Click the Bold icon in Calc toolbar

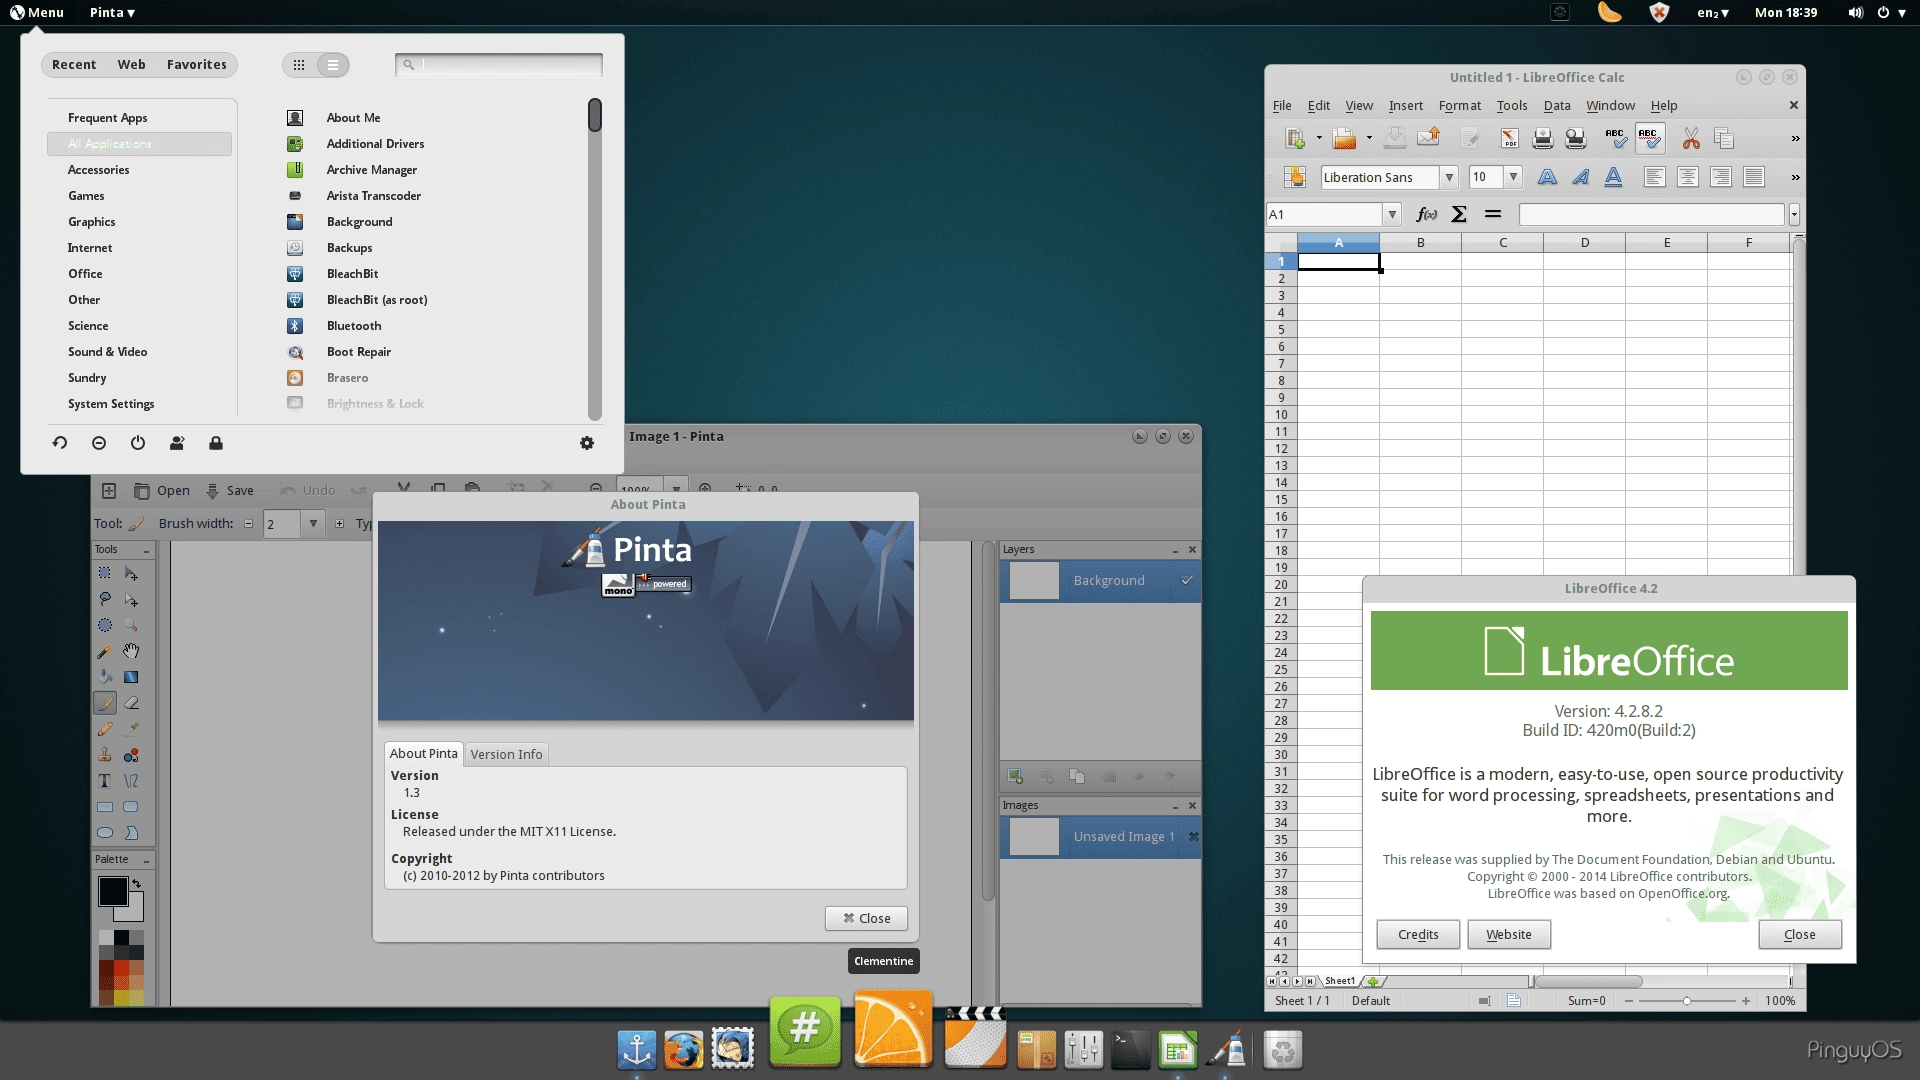tap(1547, 177)
